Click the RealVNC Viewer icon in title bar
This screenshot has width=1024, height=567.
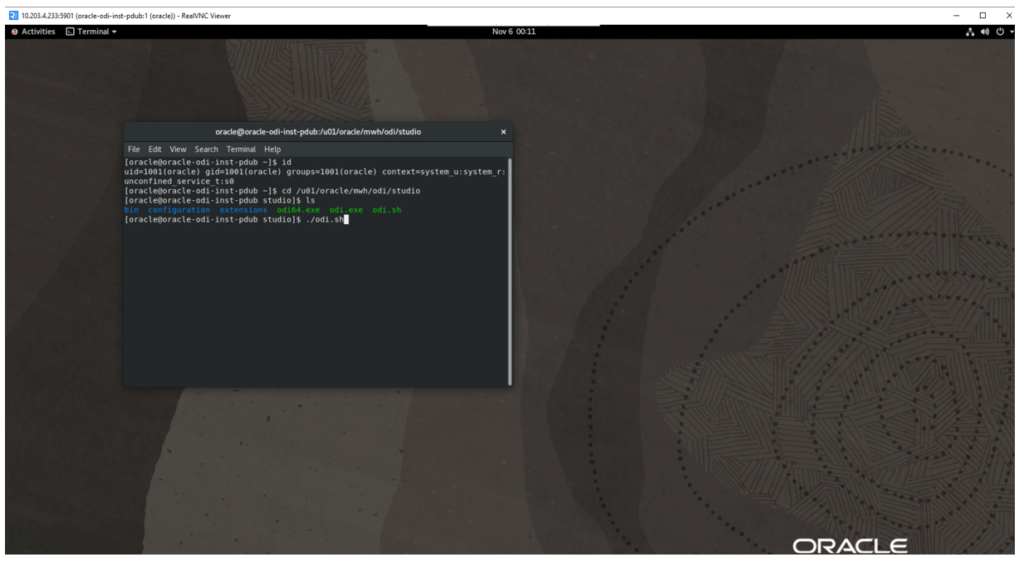10,15
